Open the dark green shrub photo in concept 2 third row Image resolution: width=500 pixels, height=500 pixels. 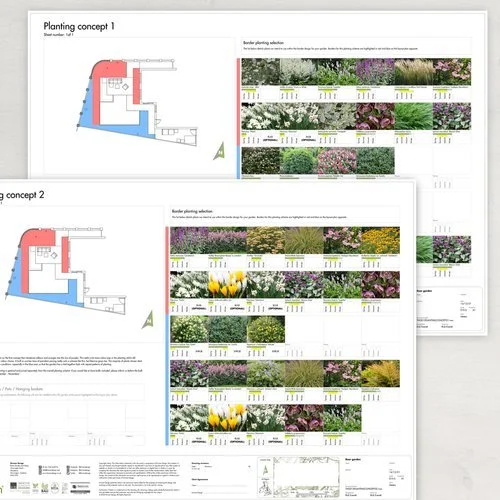pyautogui.click(x=227, y=329)
